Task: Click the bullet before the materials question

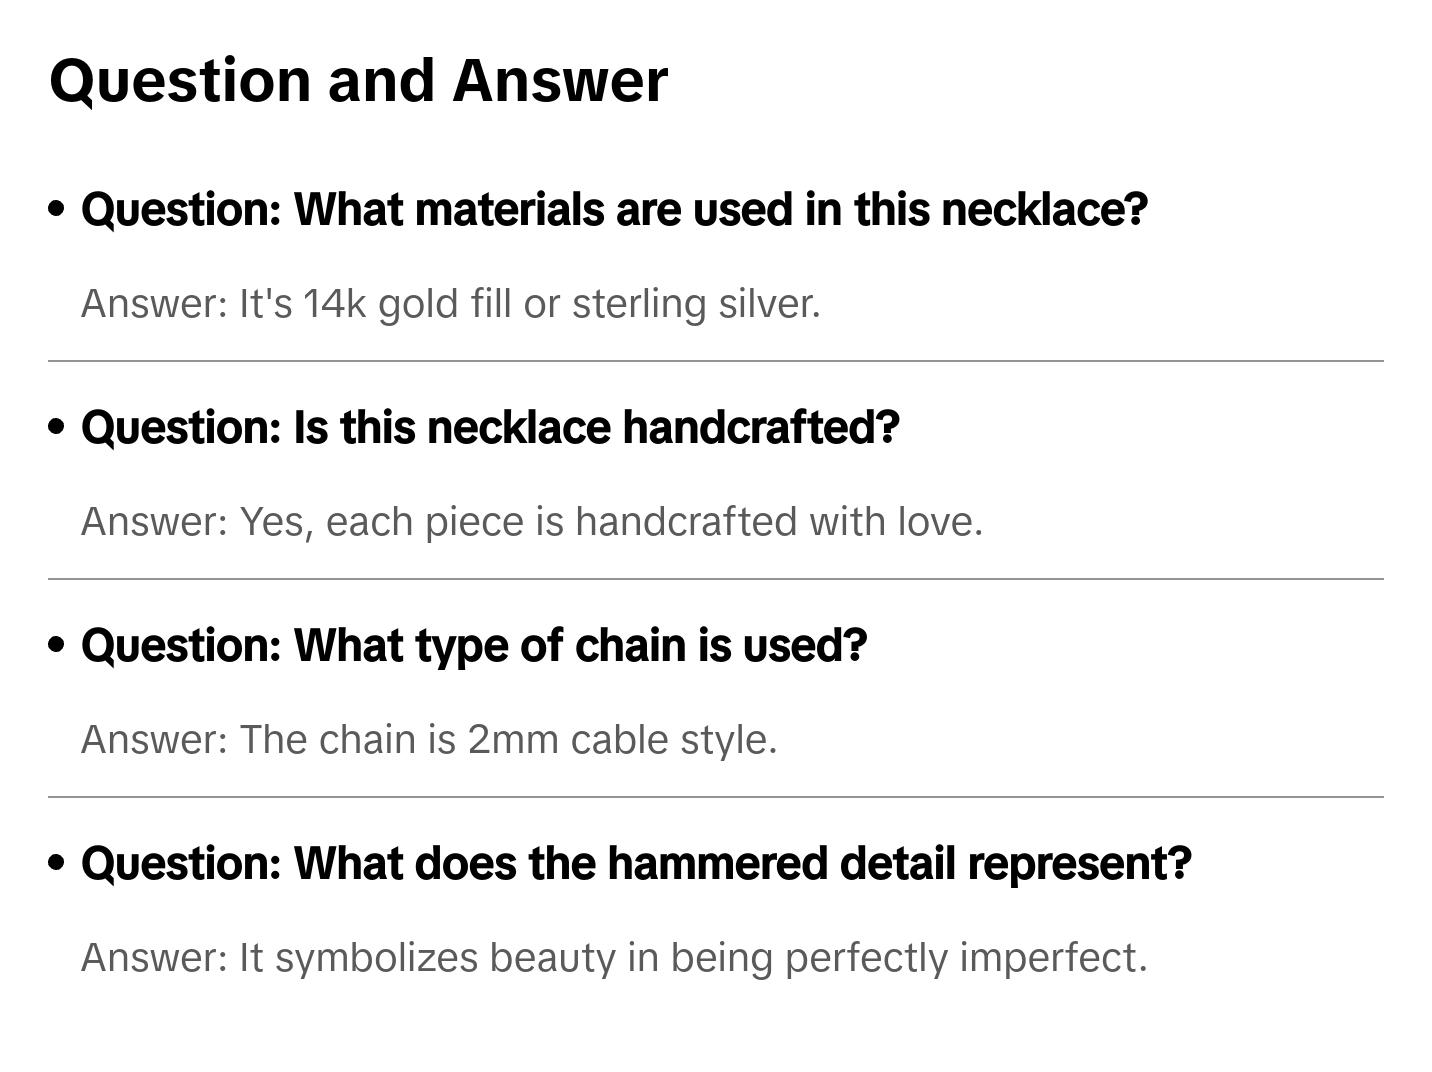Action: [x=57, y=209]
